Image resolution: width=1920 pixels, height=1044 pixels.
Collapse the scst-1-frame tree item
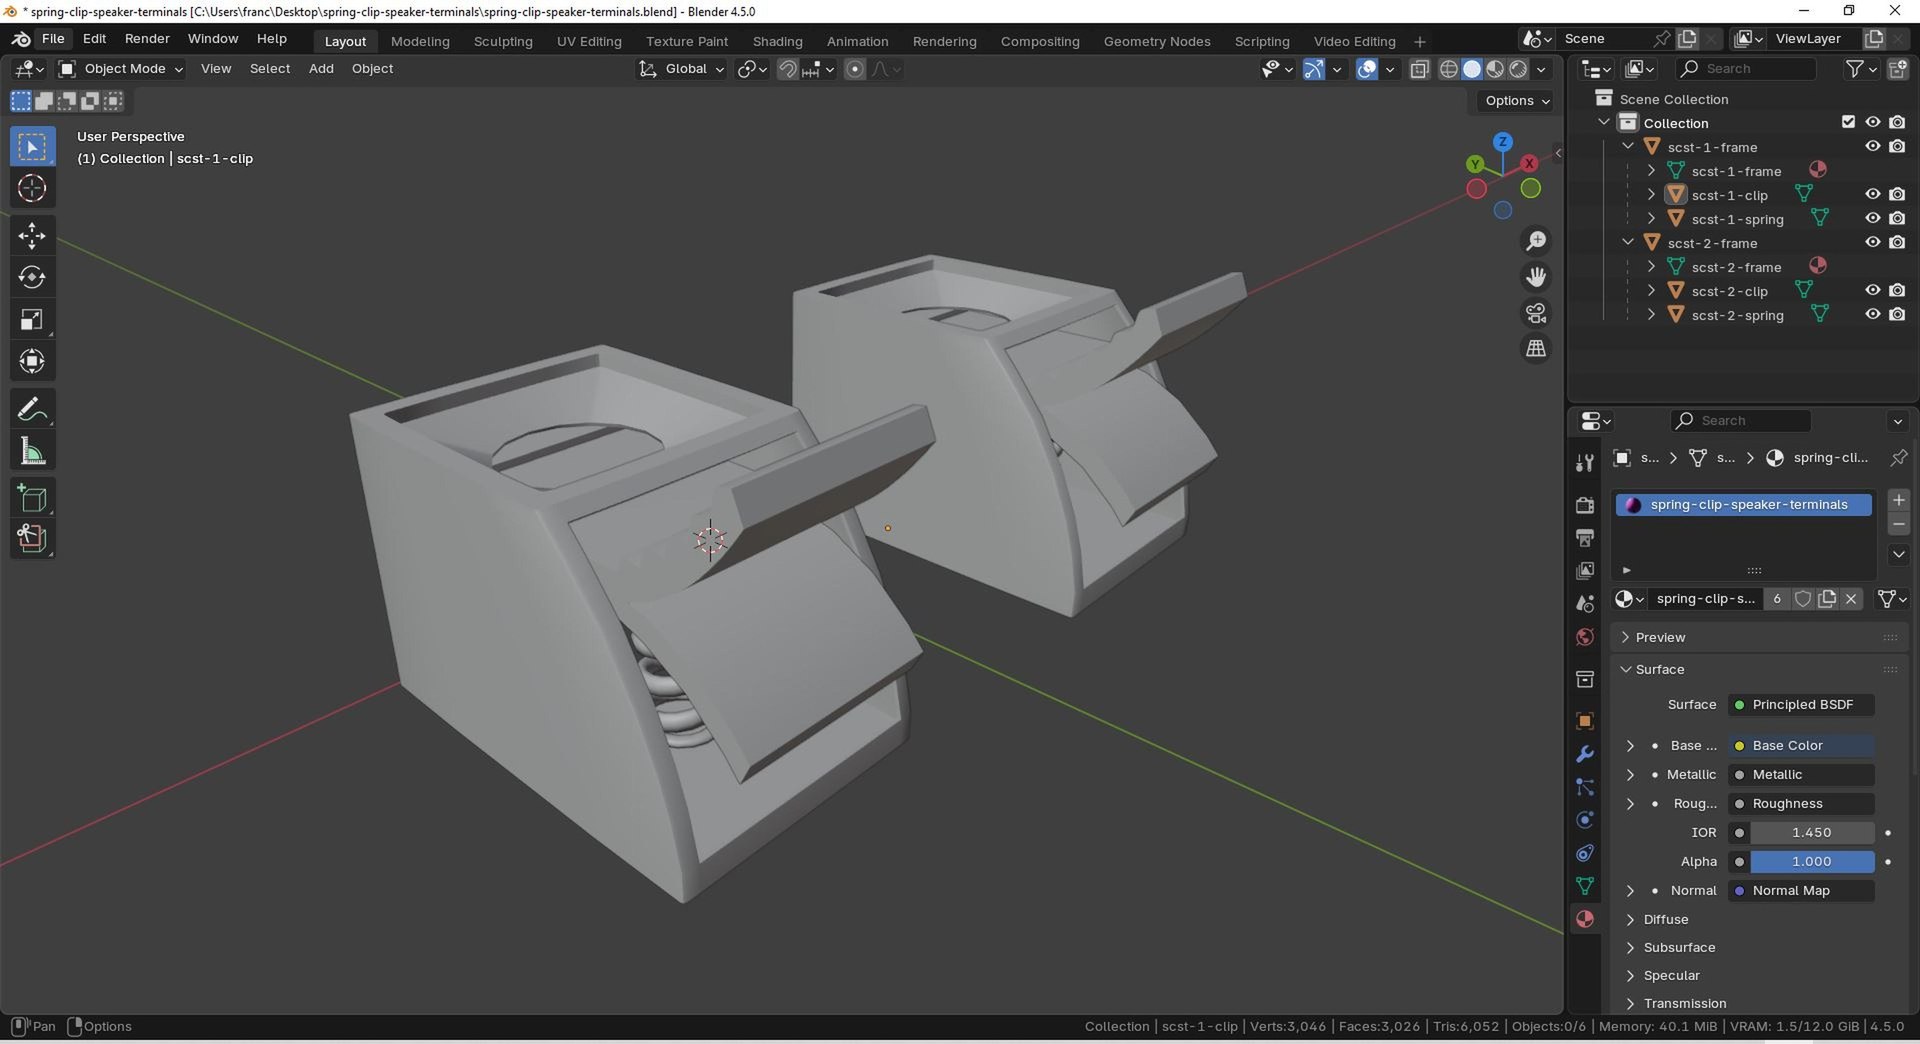point(1628,146)
